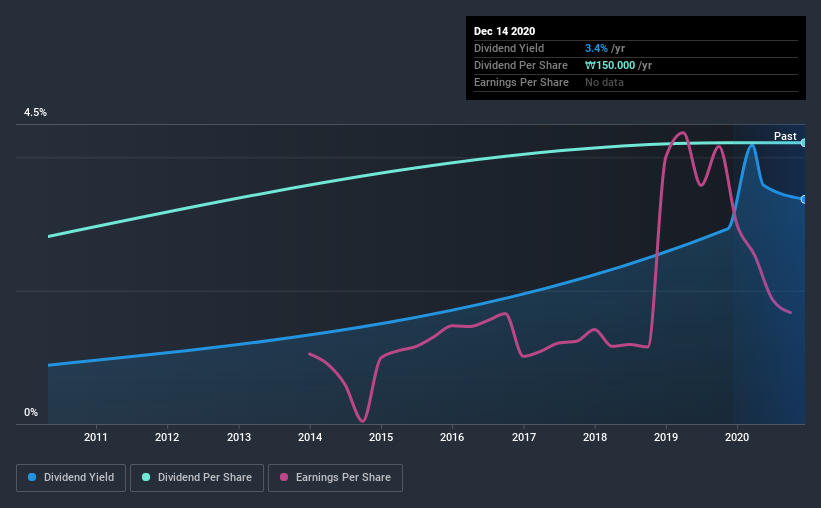Click the blue Dividend Yield legend dot
Viewport: 821px width, 508px height.
(x=32, y=477)
